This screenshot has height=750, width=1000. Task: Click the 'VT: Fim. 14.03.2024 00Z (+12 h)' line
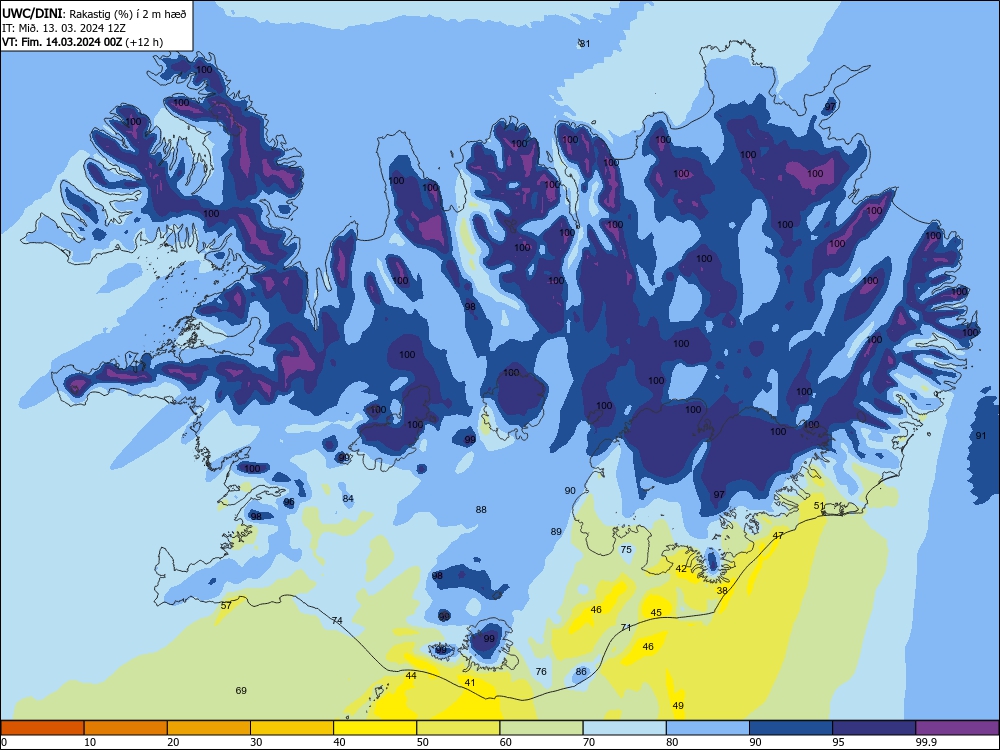[x=82, y=42]
